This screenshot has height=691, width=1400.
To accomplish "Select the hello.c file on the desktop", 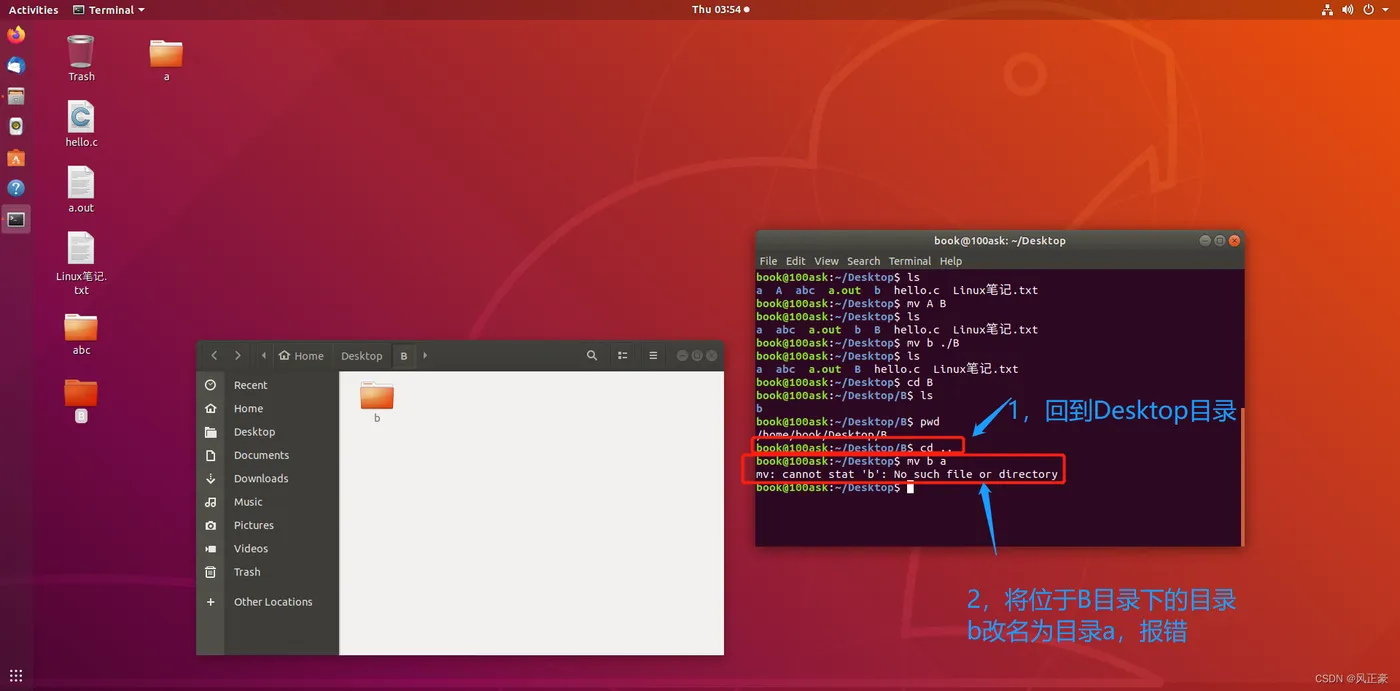I will click(x=81, y=123).
